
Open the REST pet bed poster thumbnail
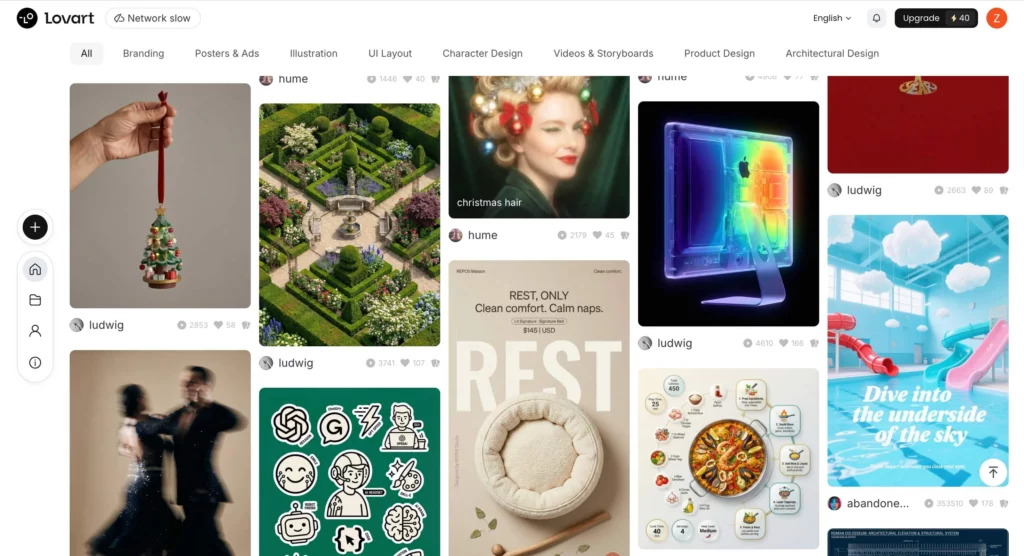click(x=539, y=408)
